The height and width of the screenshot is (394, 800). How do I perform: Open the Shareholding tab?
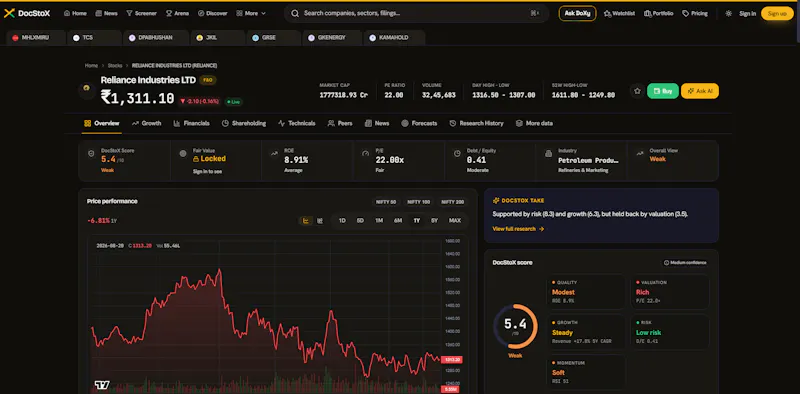244,124
